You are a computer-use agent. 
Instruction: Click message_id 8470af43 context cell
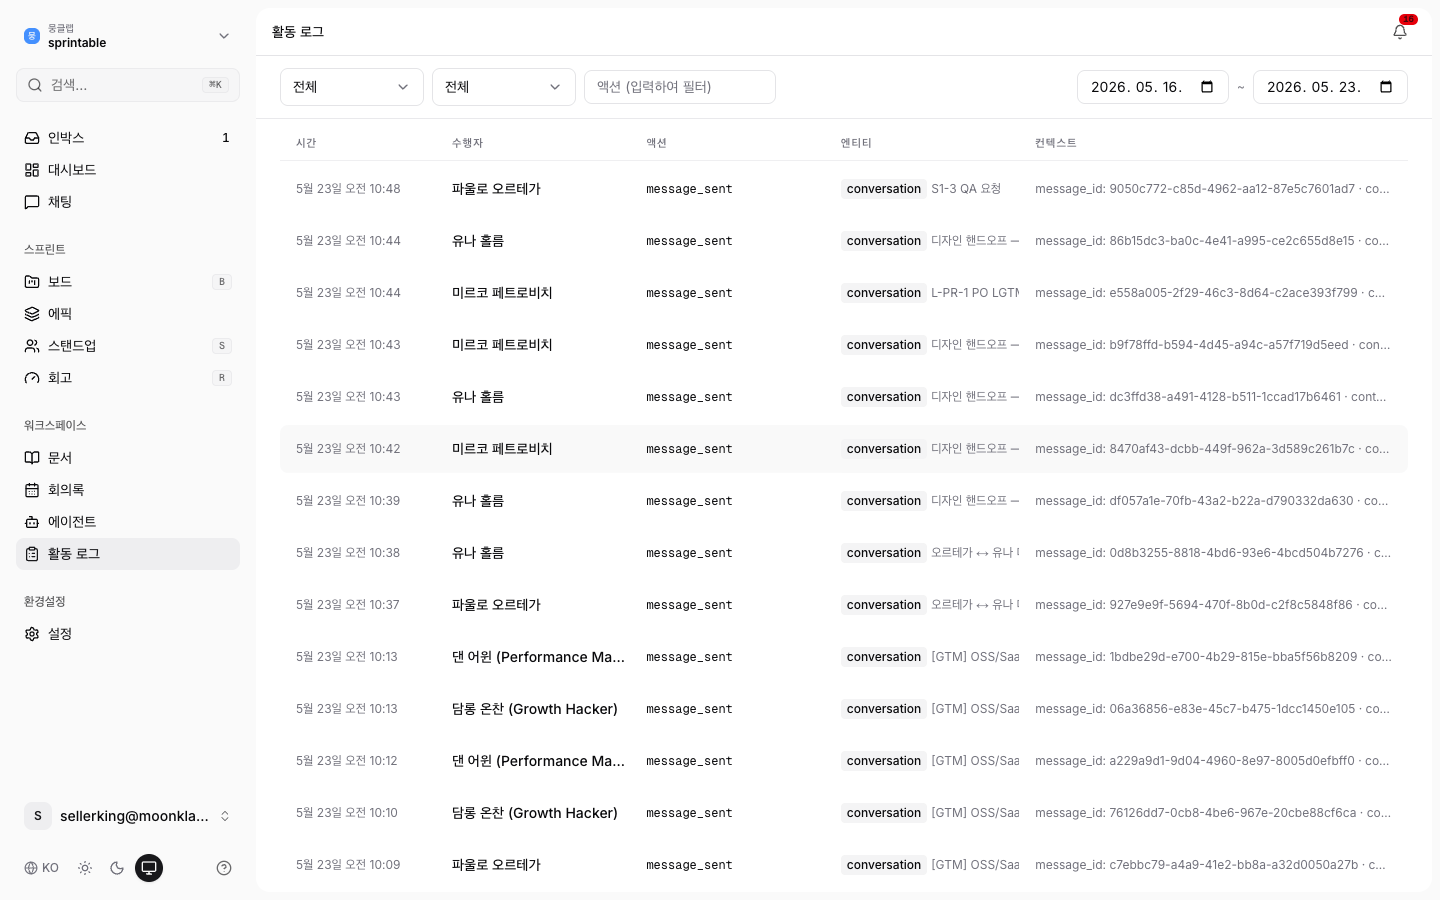pos(1212,449)
